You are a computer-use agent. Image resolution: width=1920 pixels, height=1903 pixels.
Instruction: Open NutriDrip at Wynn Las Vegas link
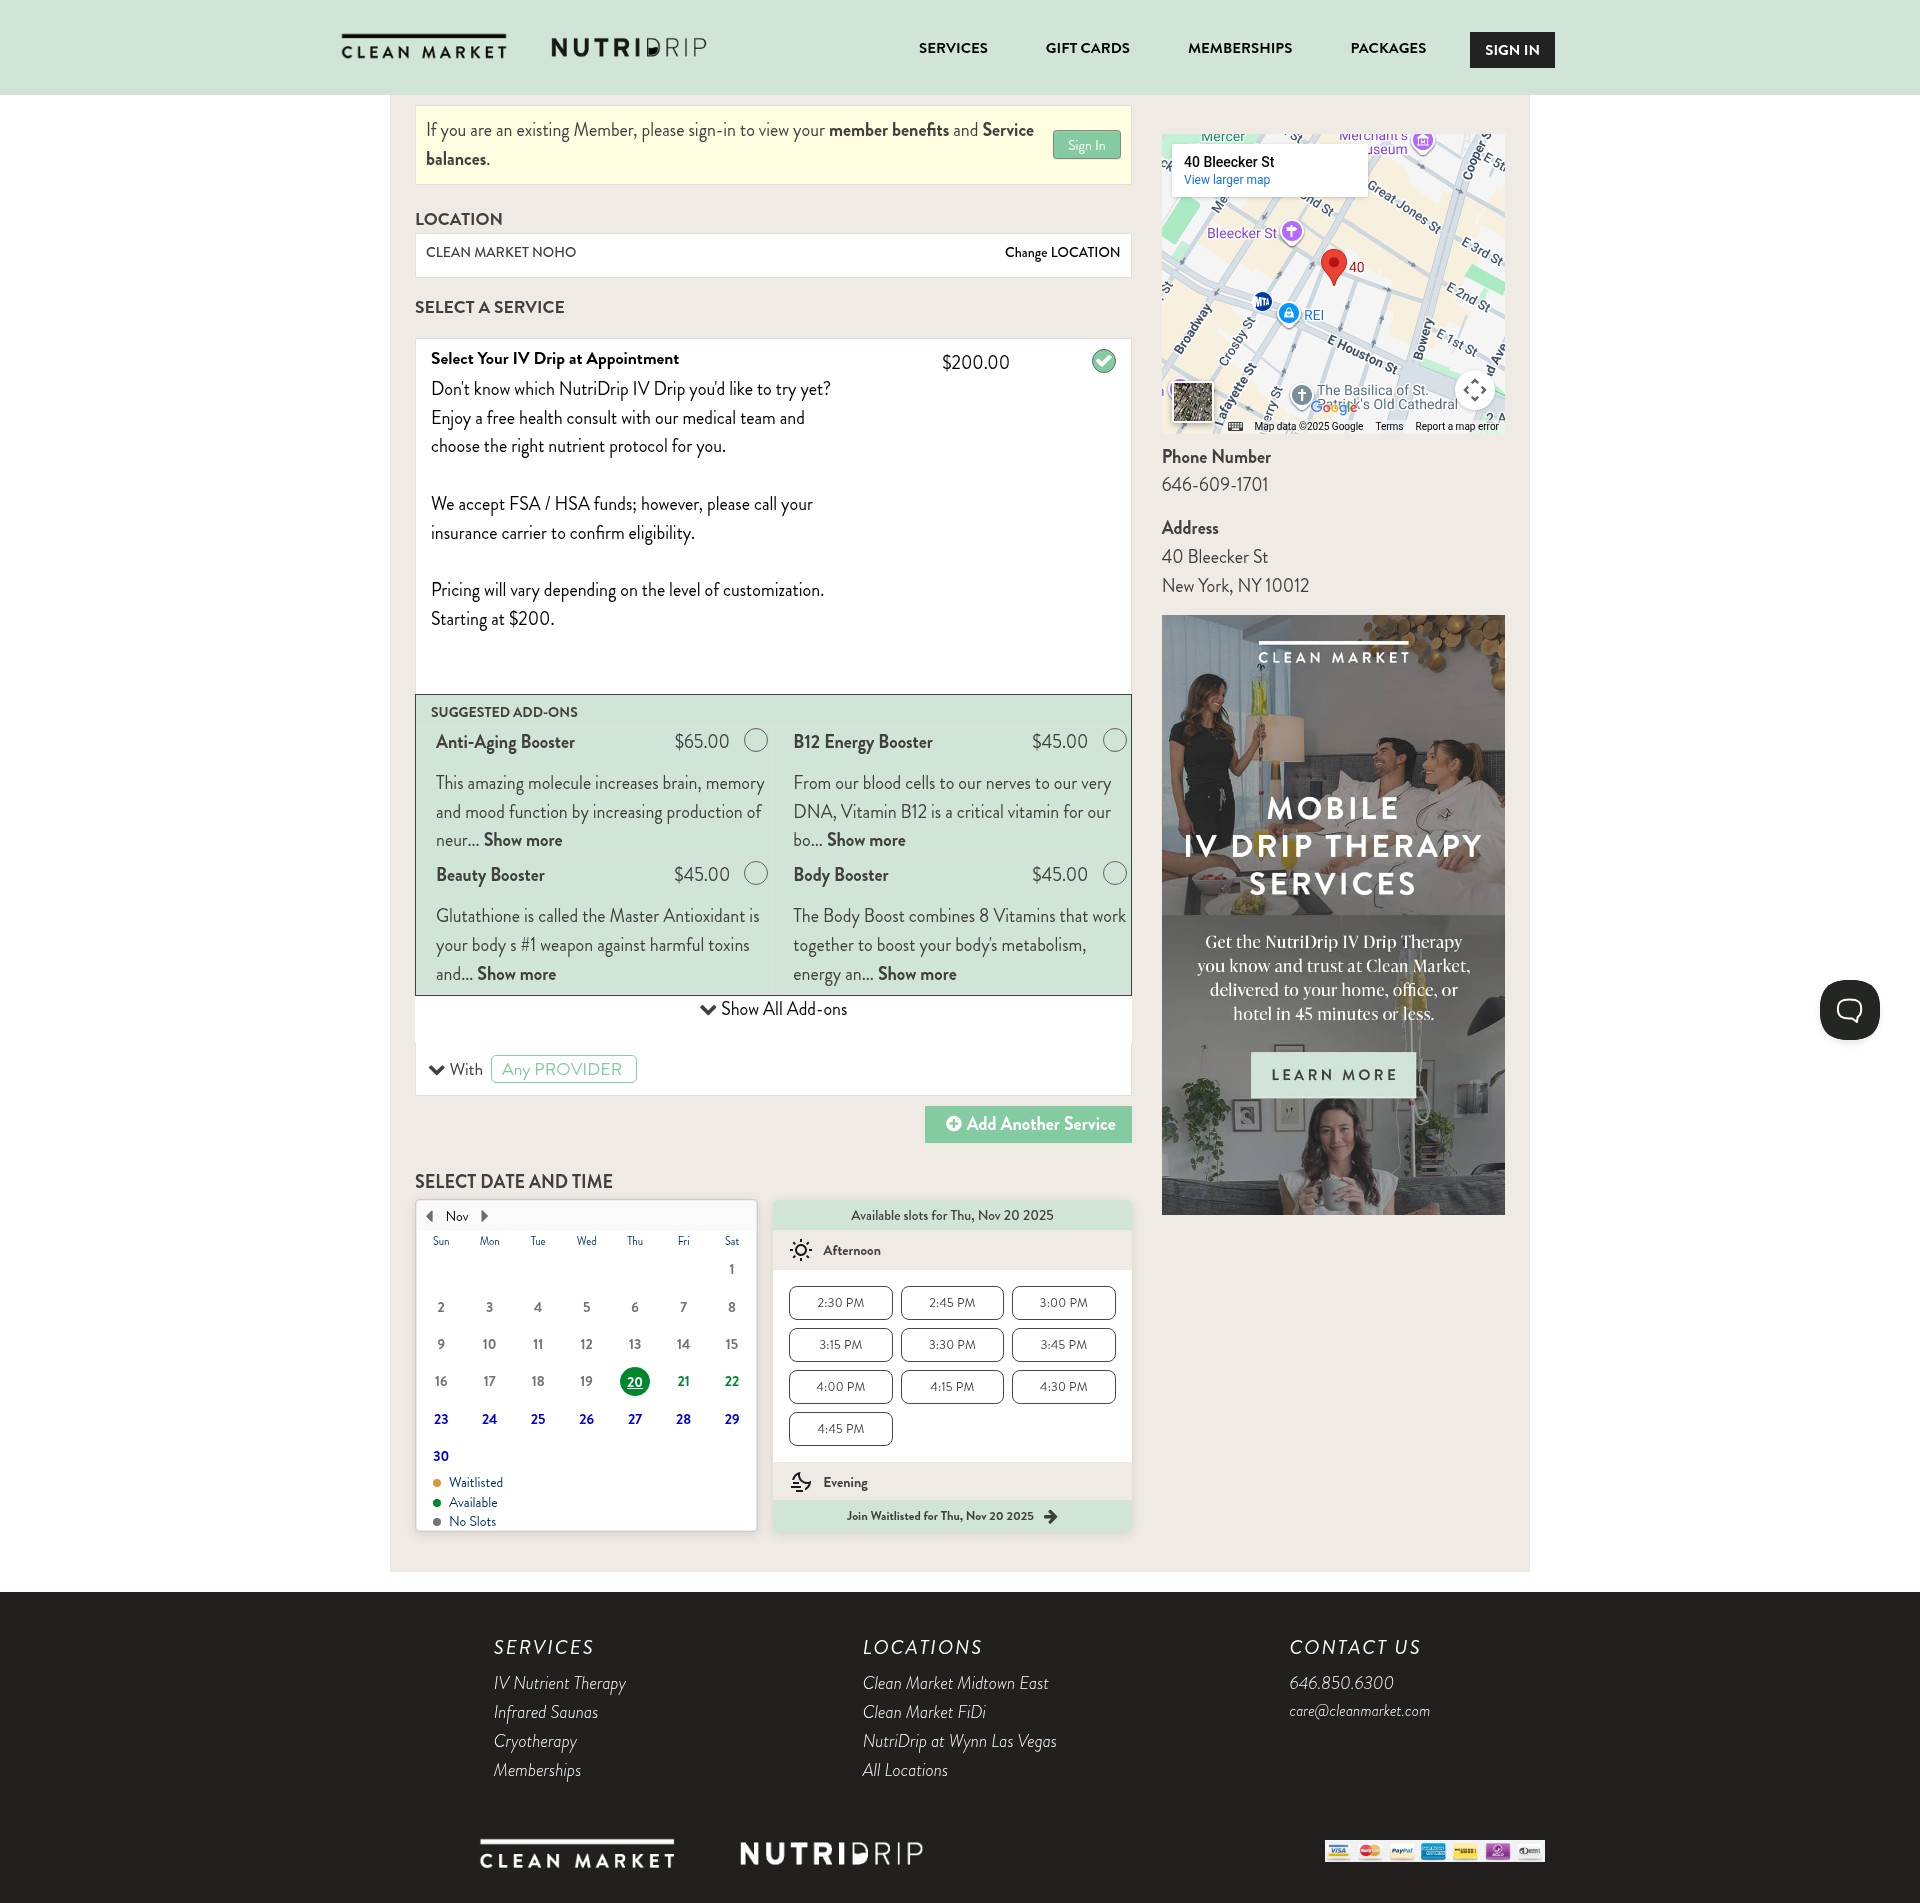(959, 1742)
